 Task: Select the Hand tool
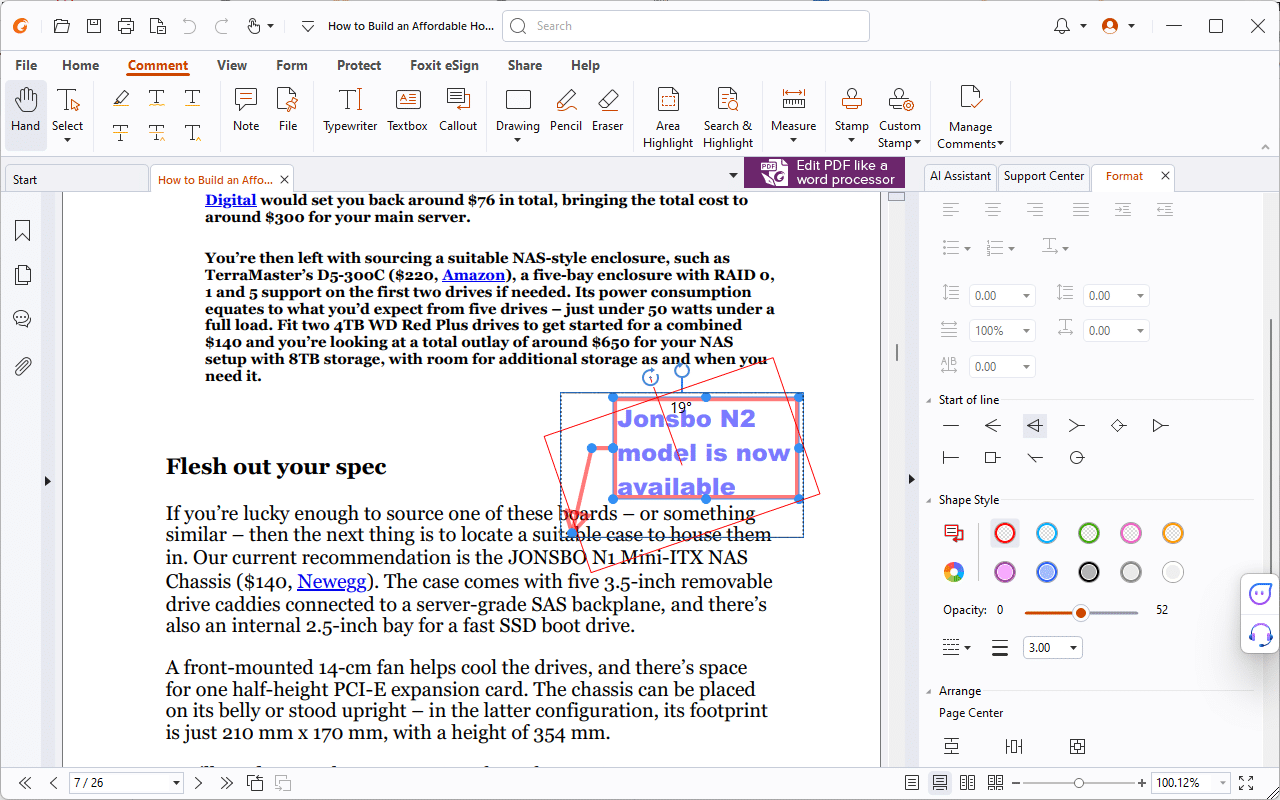(25, 110)
